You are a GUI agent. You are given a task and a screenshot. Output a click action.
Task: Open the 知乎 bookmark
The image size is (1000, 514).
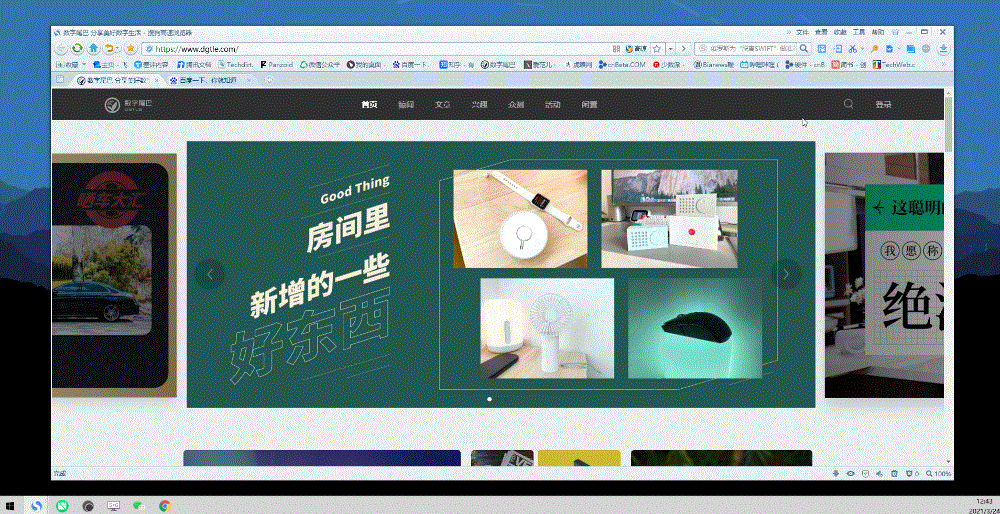[457, 64]
